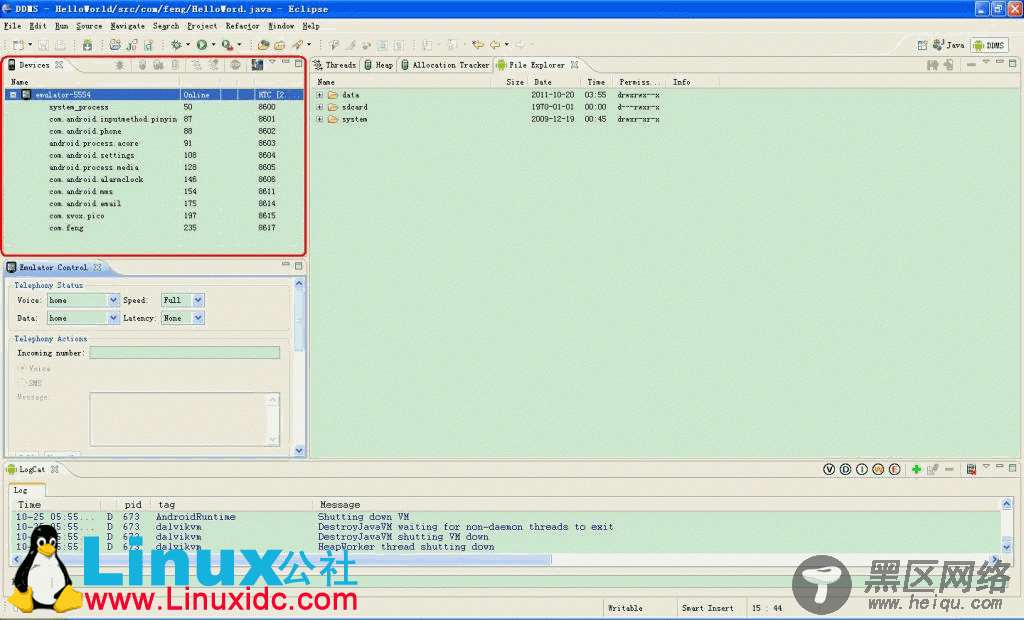Toggle the Debug log level filter
This screenshot has height=620, width=1024.
pos(845,469)
